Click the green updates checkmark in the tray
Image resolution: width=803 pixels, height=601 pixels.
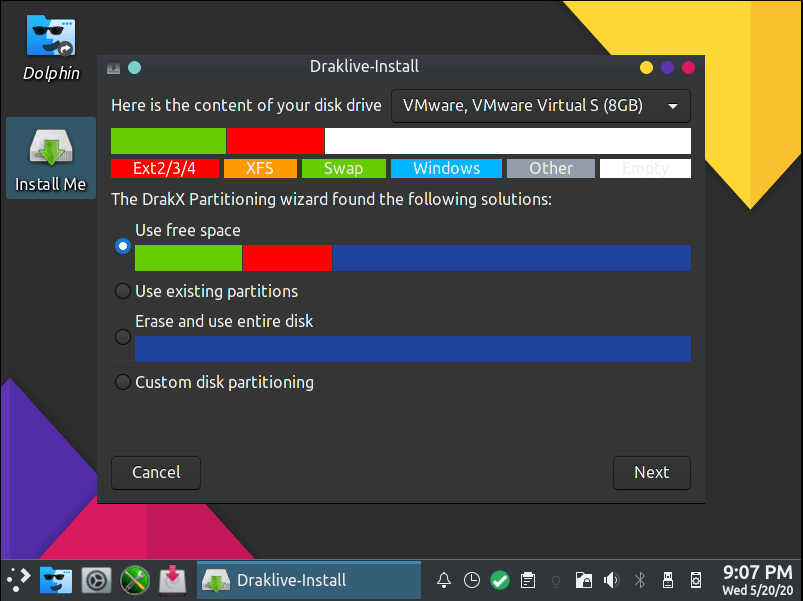click(499, 580)
